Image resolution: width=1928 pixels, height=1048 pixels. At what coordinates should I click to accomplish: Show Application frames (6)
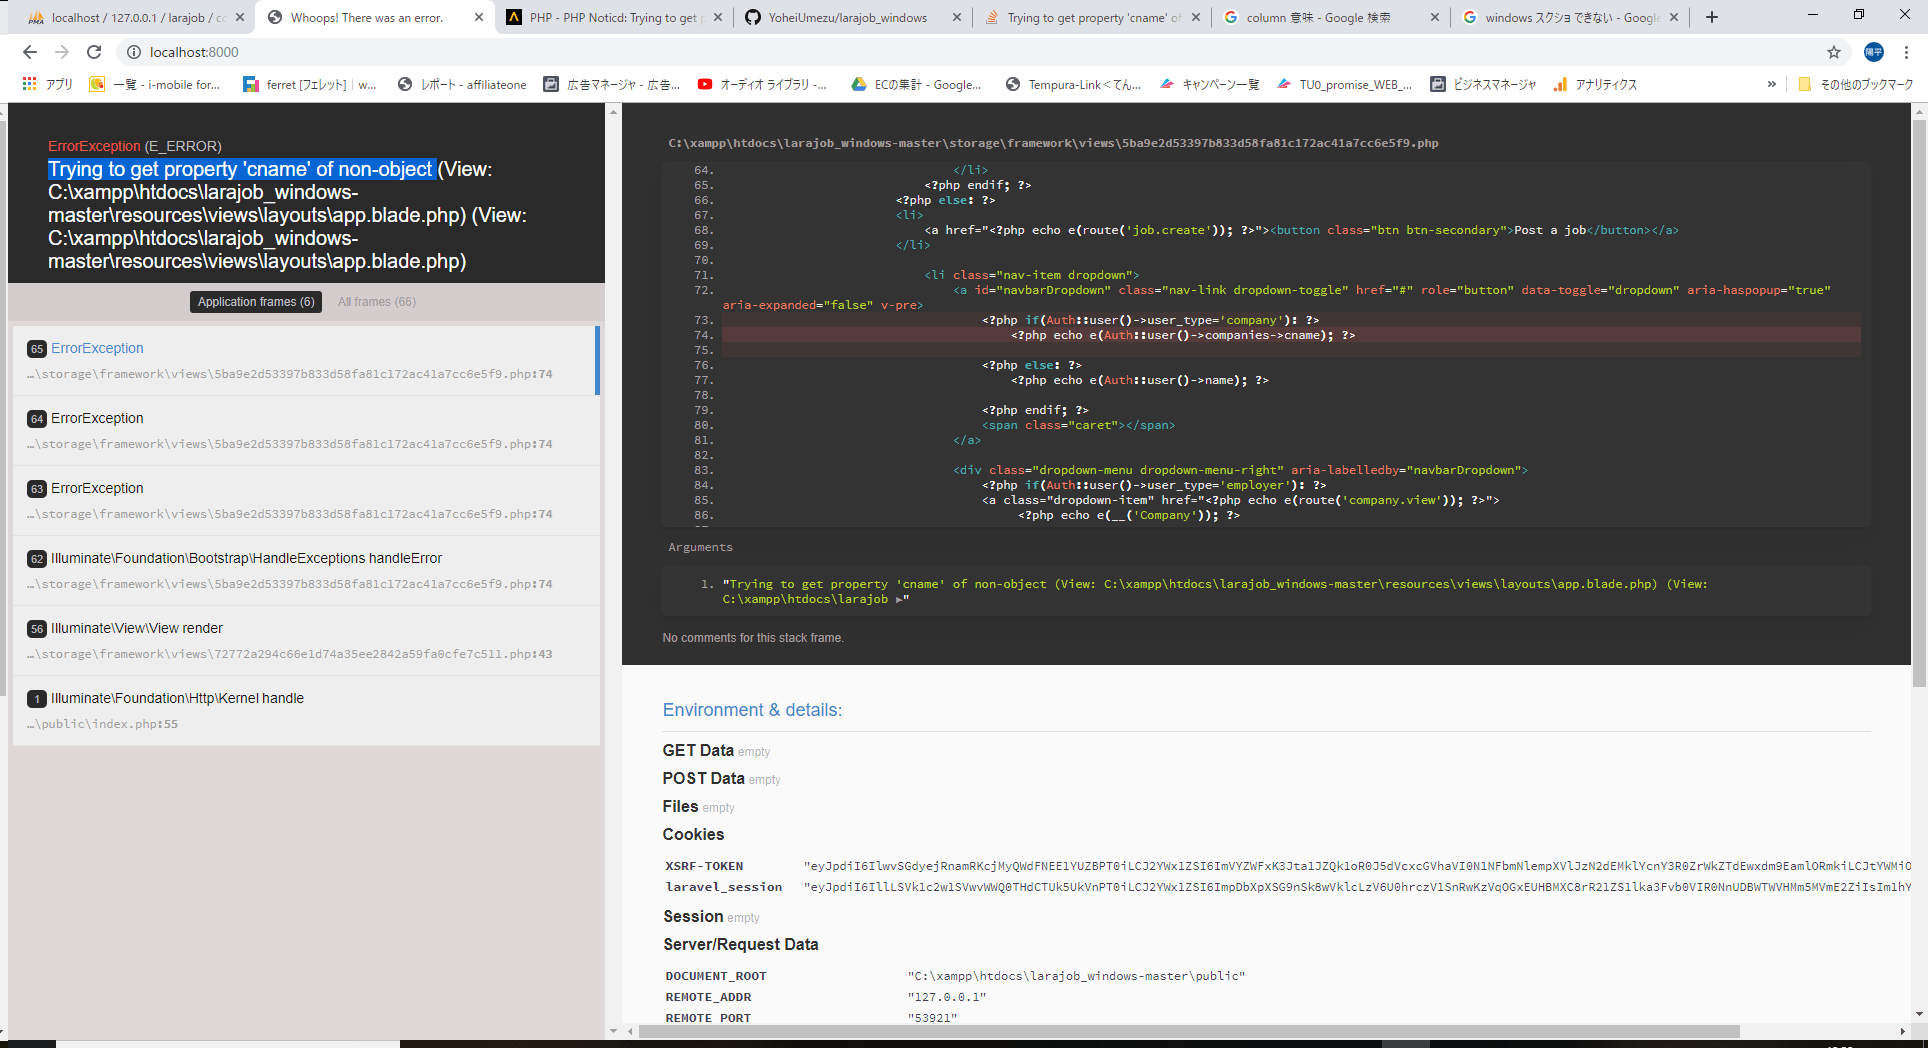[x=256, y=302]
